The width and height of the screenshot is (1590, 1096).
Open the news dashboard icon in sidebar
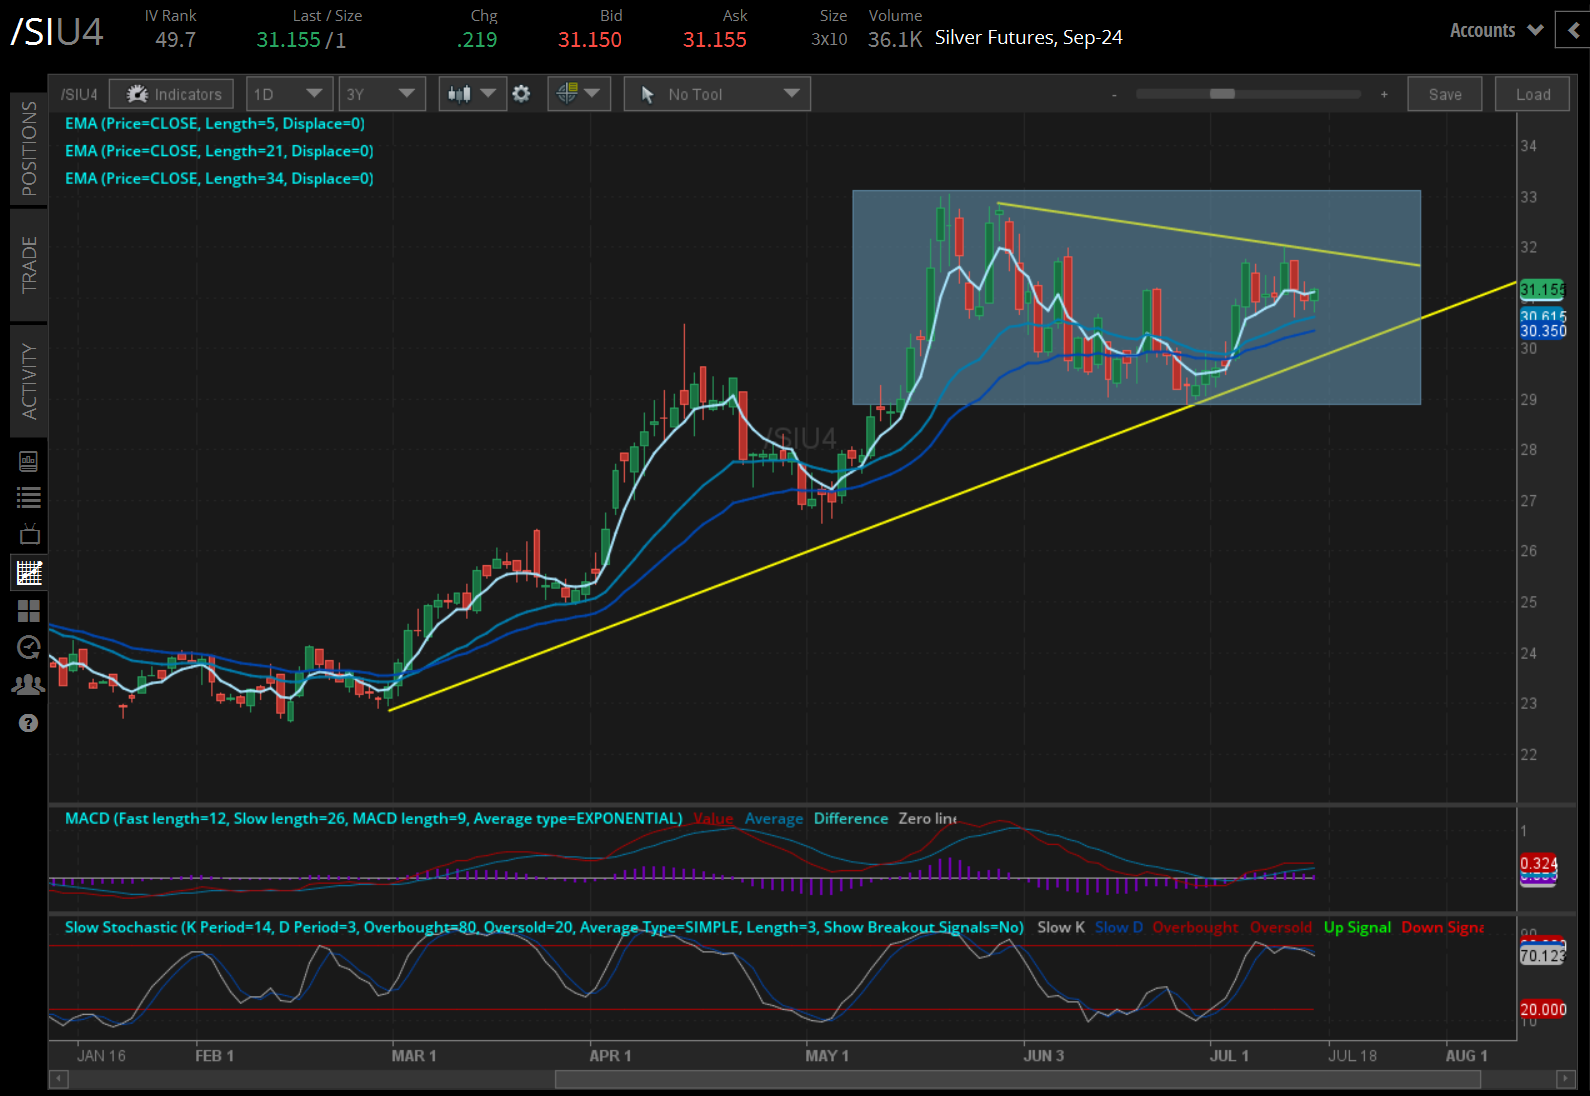coord(28,461)
